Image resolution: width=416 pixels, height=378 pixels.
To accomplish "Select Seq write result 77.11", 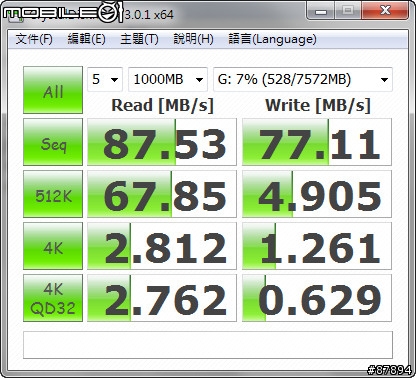I will [317, 142].
